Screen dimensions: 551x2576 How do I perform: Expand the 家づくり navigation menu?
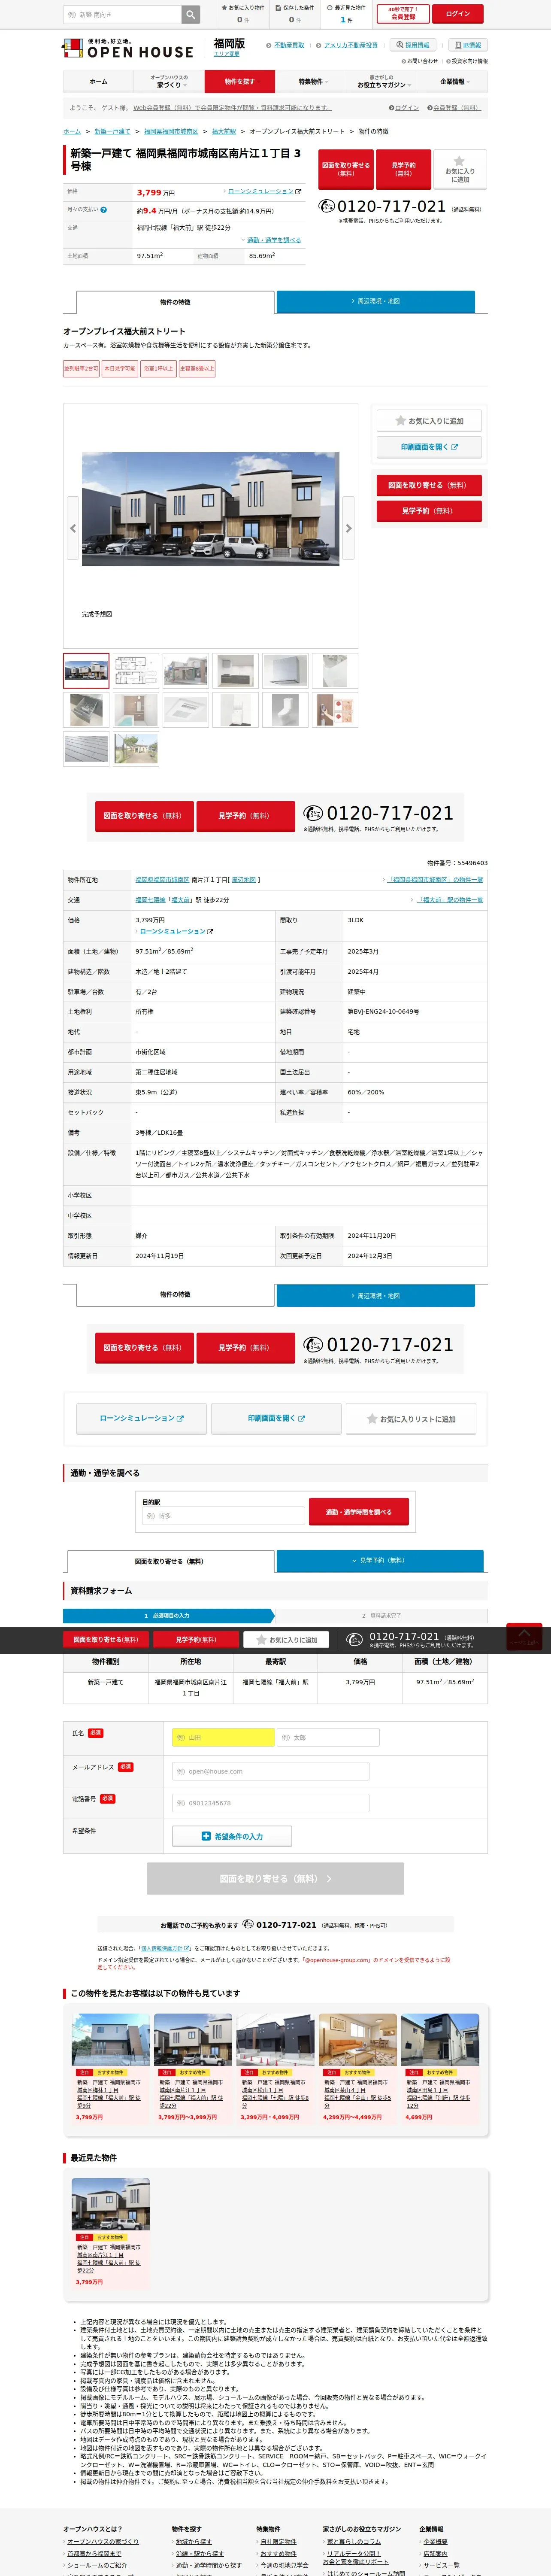[169, 82]
